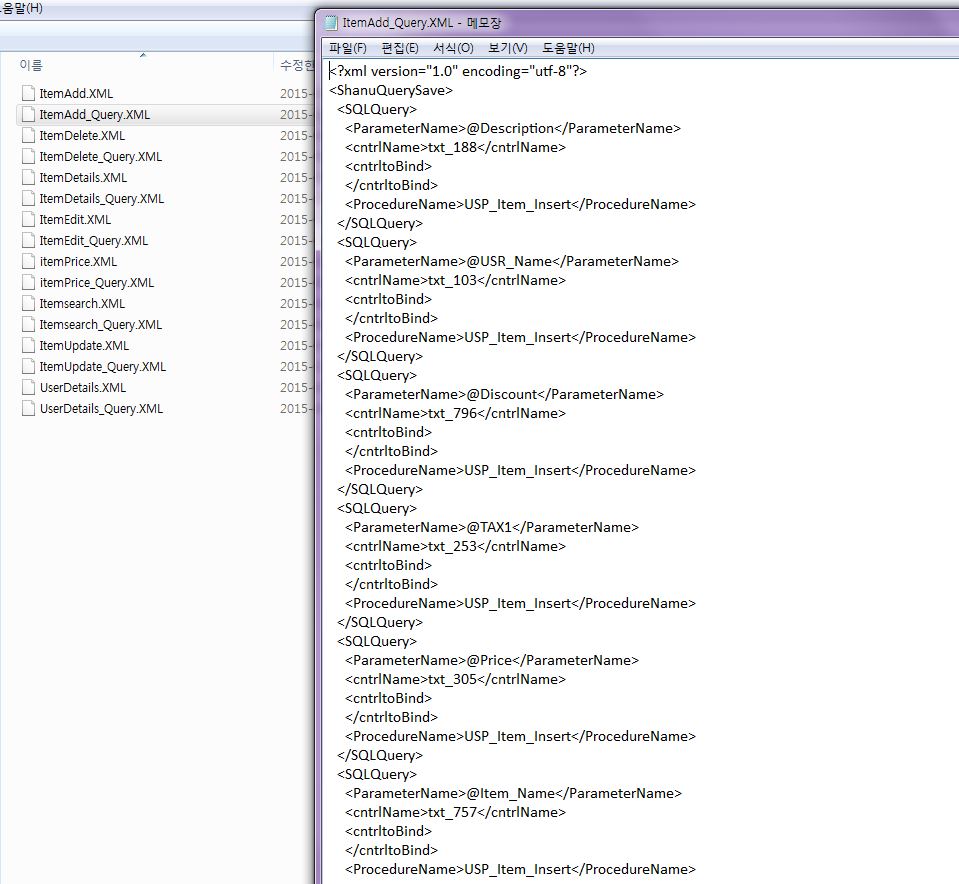Select the file name itemPrice.XML
959x884 pixels.
tap(78, 261)
